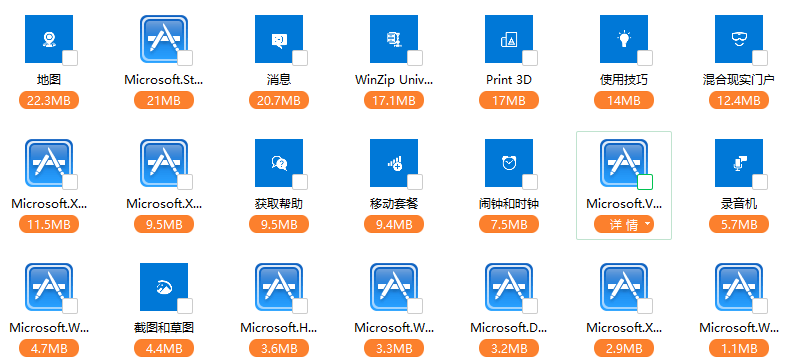Check the 混合现实门户 checkbox

point(760,58)
